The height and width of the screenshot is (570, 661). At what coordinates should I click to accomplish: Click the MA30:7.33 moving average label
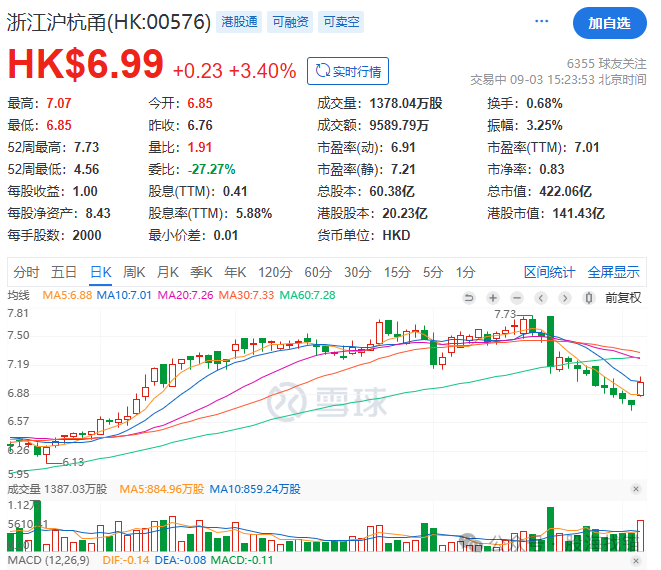(x=246, y=295)
